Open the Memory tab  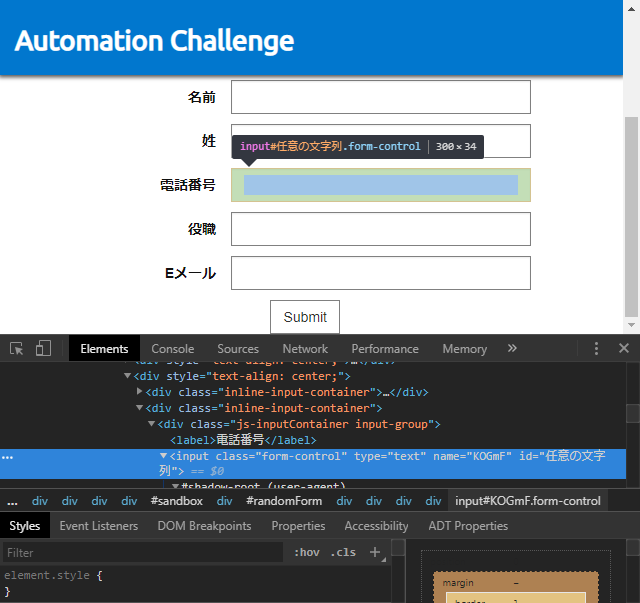(x=464, y=349)
